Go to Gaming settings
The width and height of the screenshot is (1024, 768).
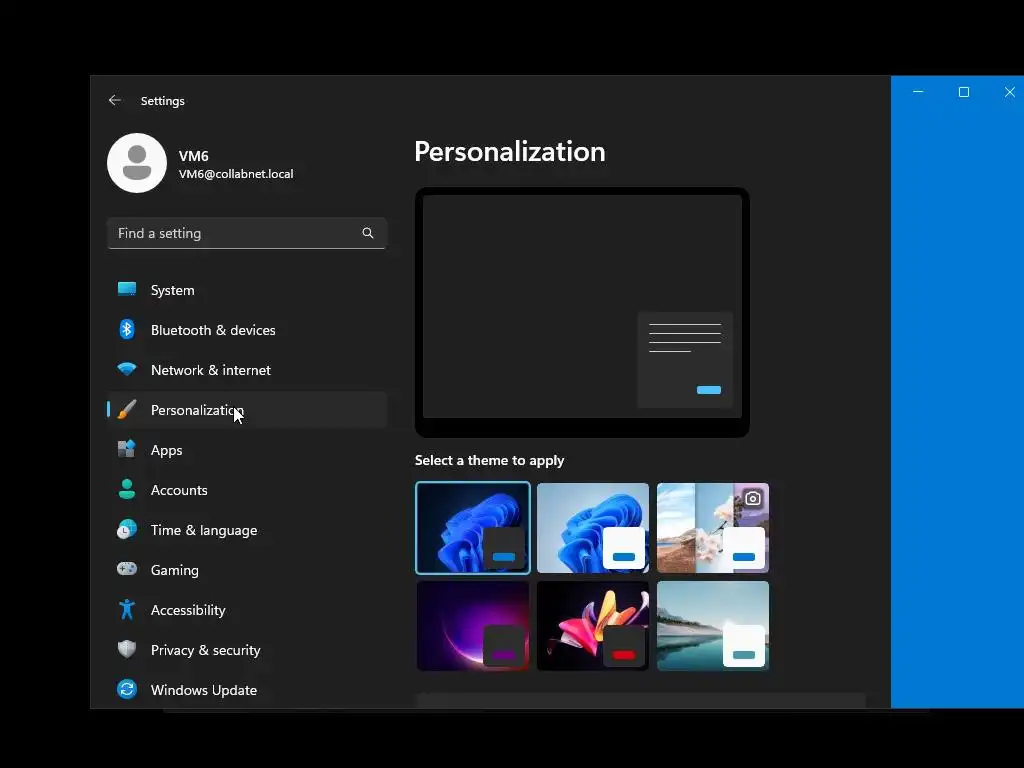point(247,569)
